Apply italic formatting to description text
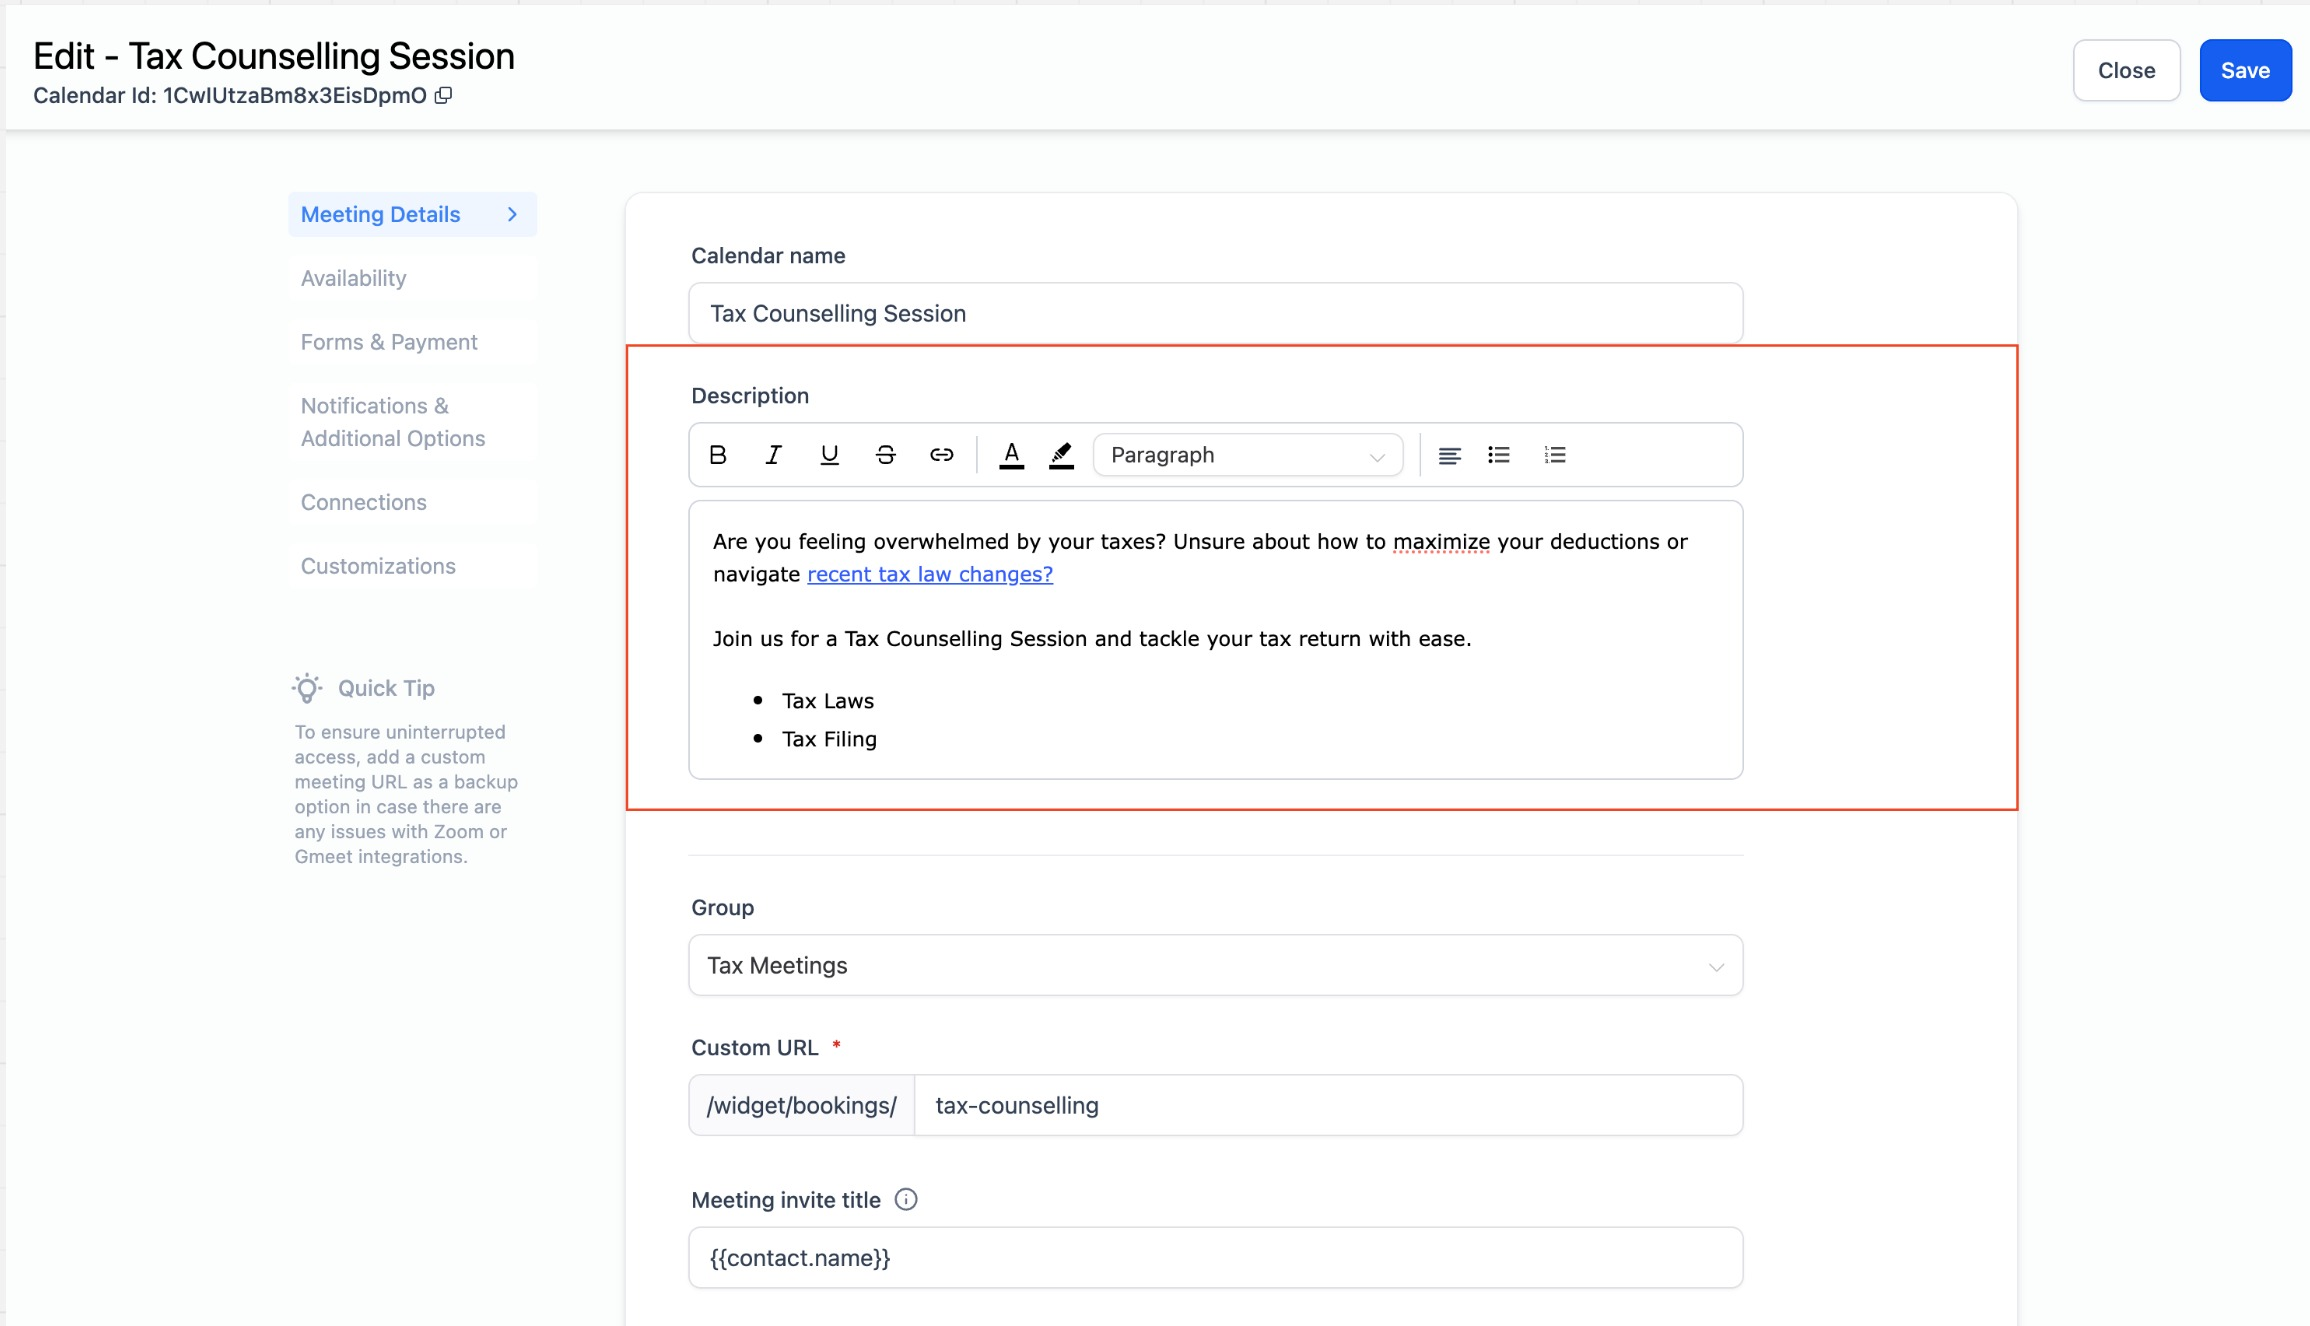The image size is (2310, 1326). pyautogui.click(x=773, y=455)
